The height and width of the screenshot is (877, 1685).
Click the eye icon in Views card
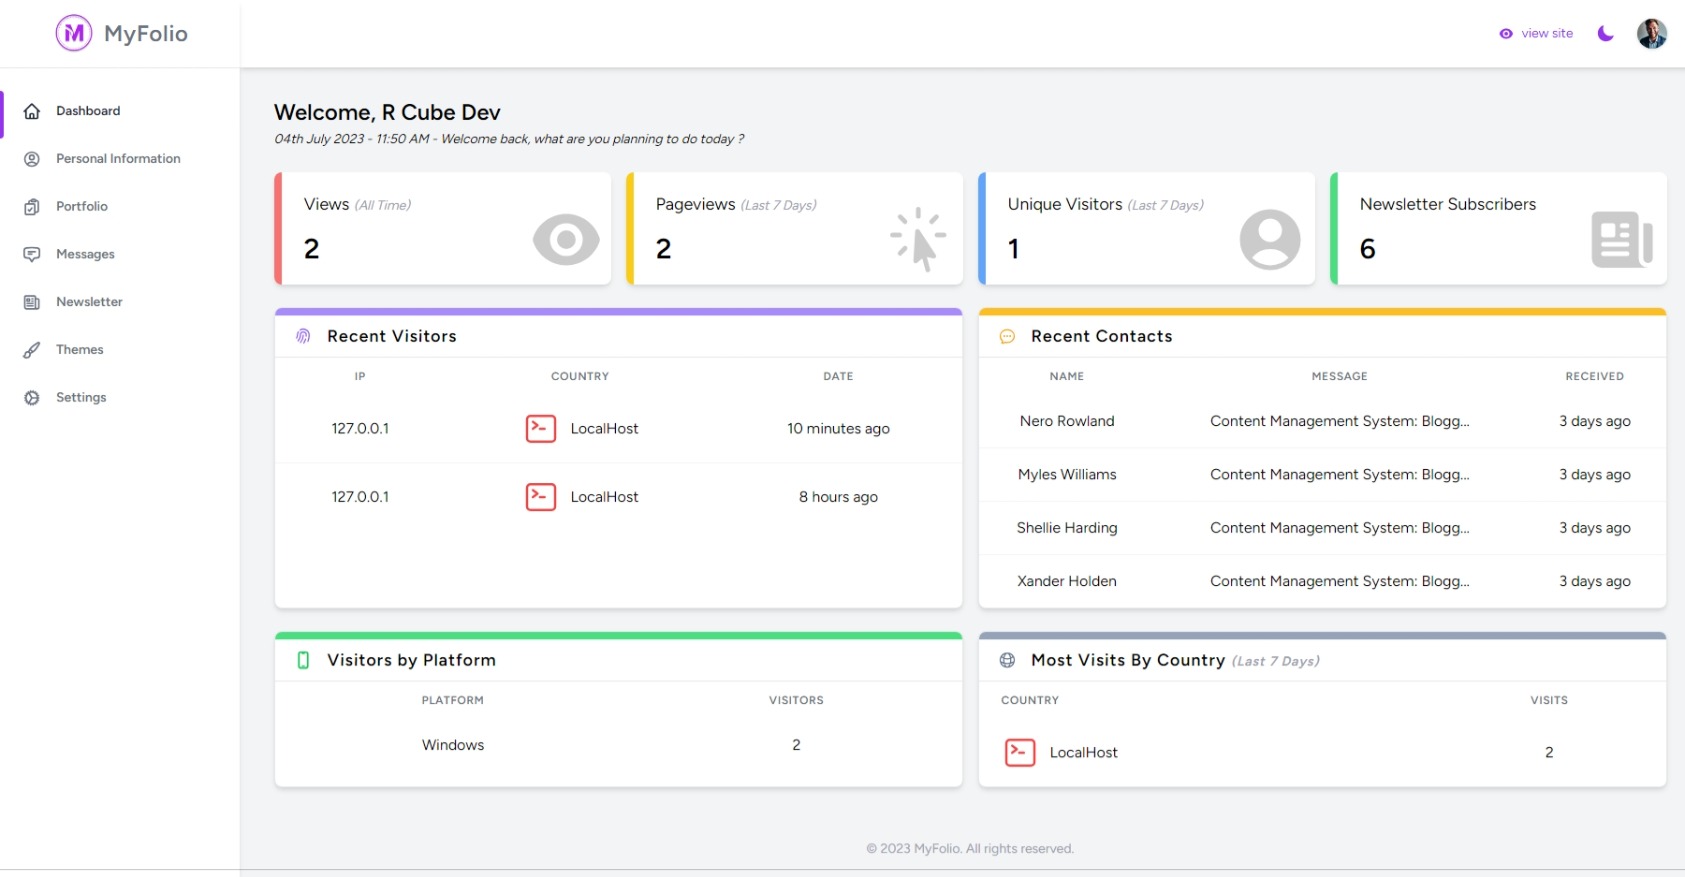pos(566,240)
